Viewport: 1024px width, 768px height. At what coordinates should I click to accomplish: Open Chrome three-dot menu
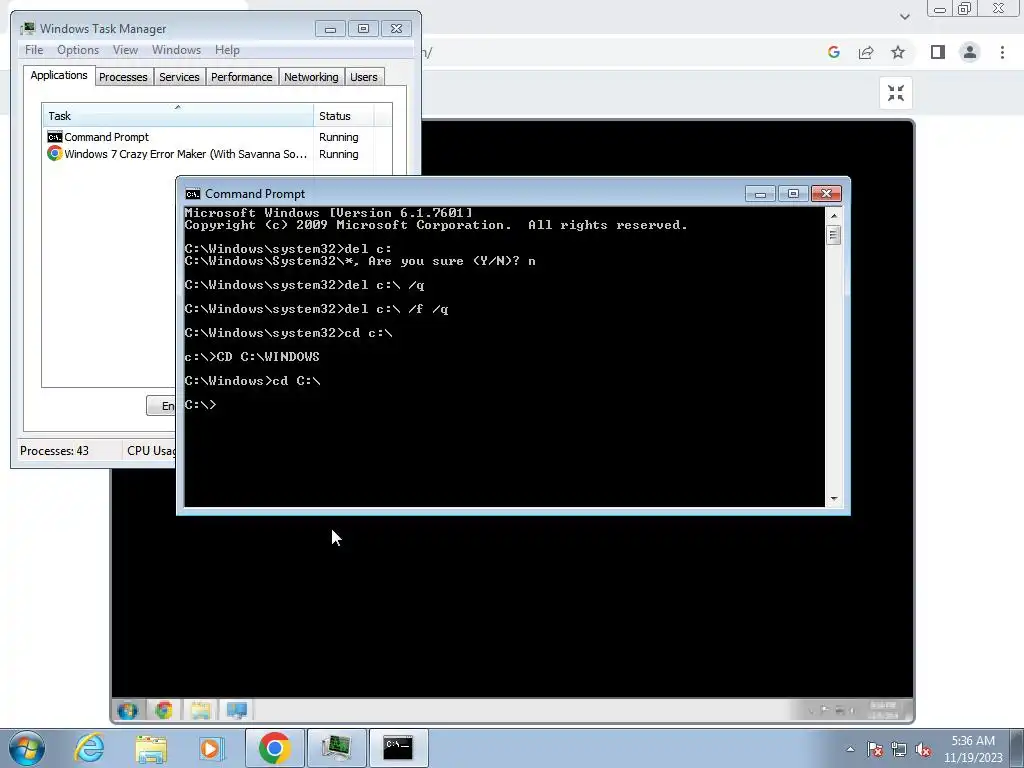[1002, 52]
